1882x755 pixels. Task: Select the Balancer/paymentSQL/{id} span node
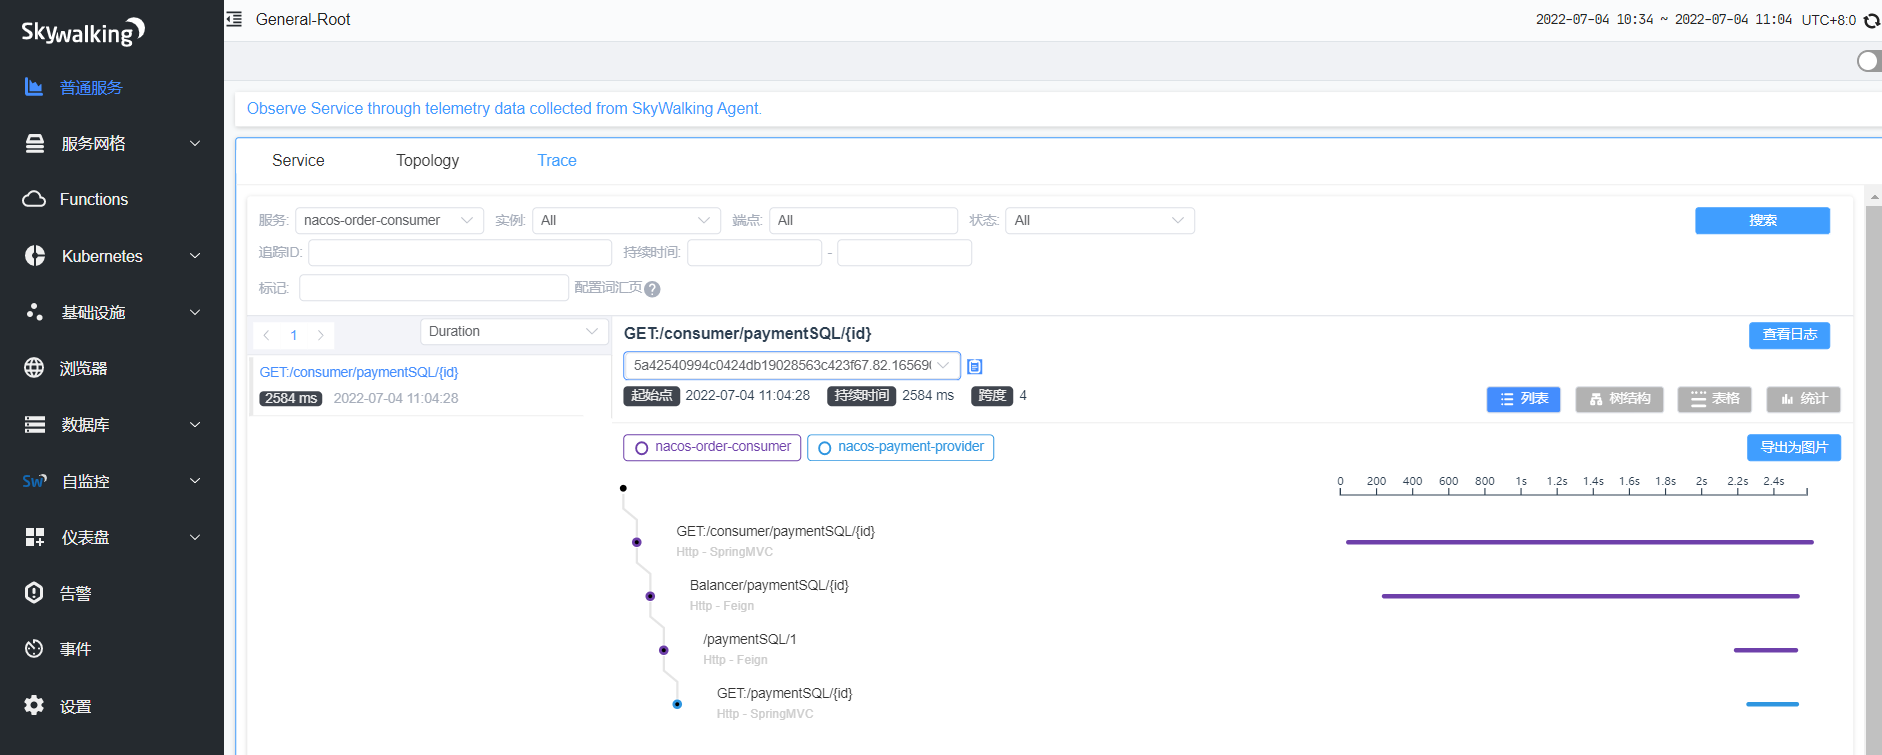650,596
